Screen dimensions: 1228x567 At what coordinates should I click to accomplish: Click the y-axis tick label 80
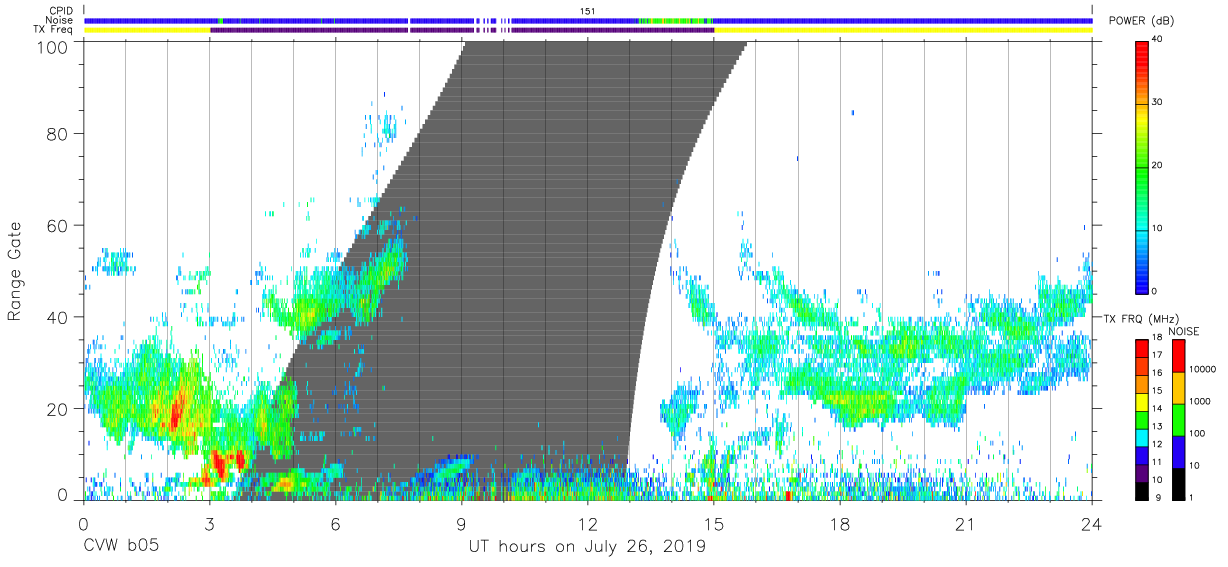pyautogui.click(x=59, y=133)
